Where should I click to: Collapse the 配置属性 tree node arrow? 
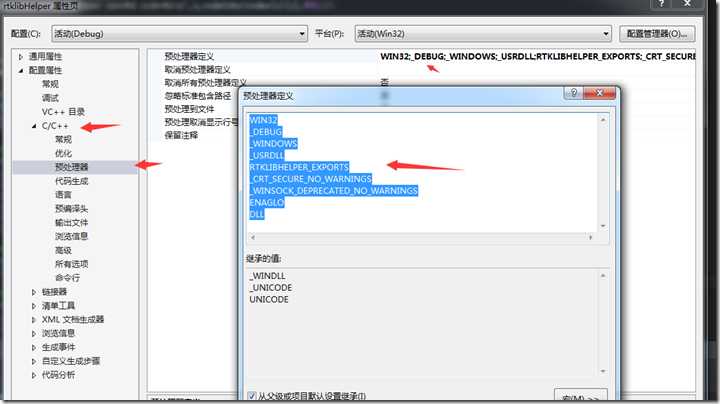pyautogui.click(x=21, y=71)
